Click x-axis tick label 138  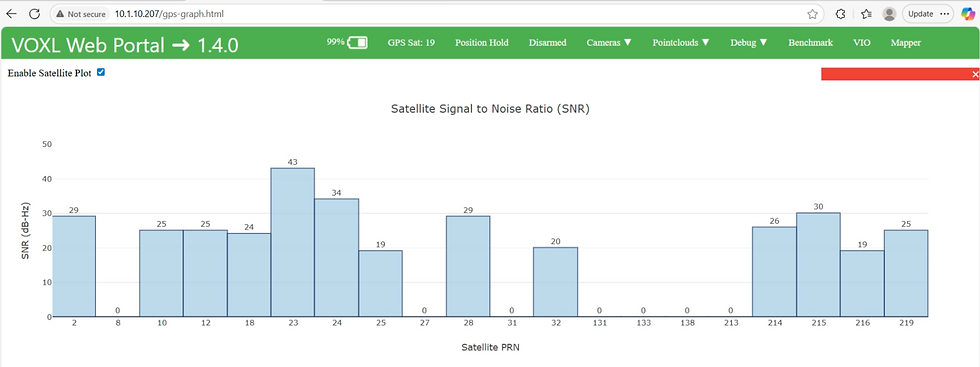click(687, 323)
